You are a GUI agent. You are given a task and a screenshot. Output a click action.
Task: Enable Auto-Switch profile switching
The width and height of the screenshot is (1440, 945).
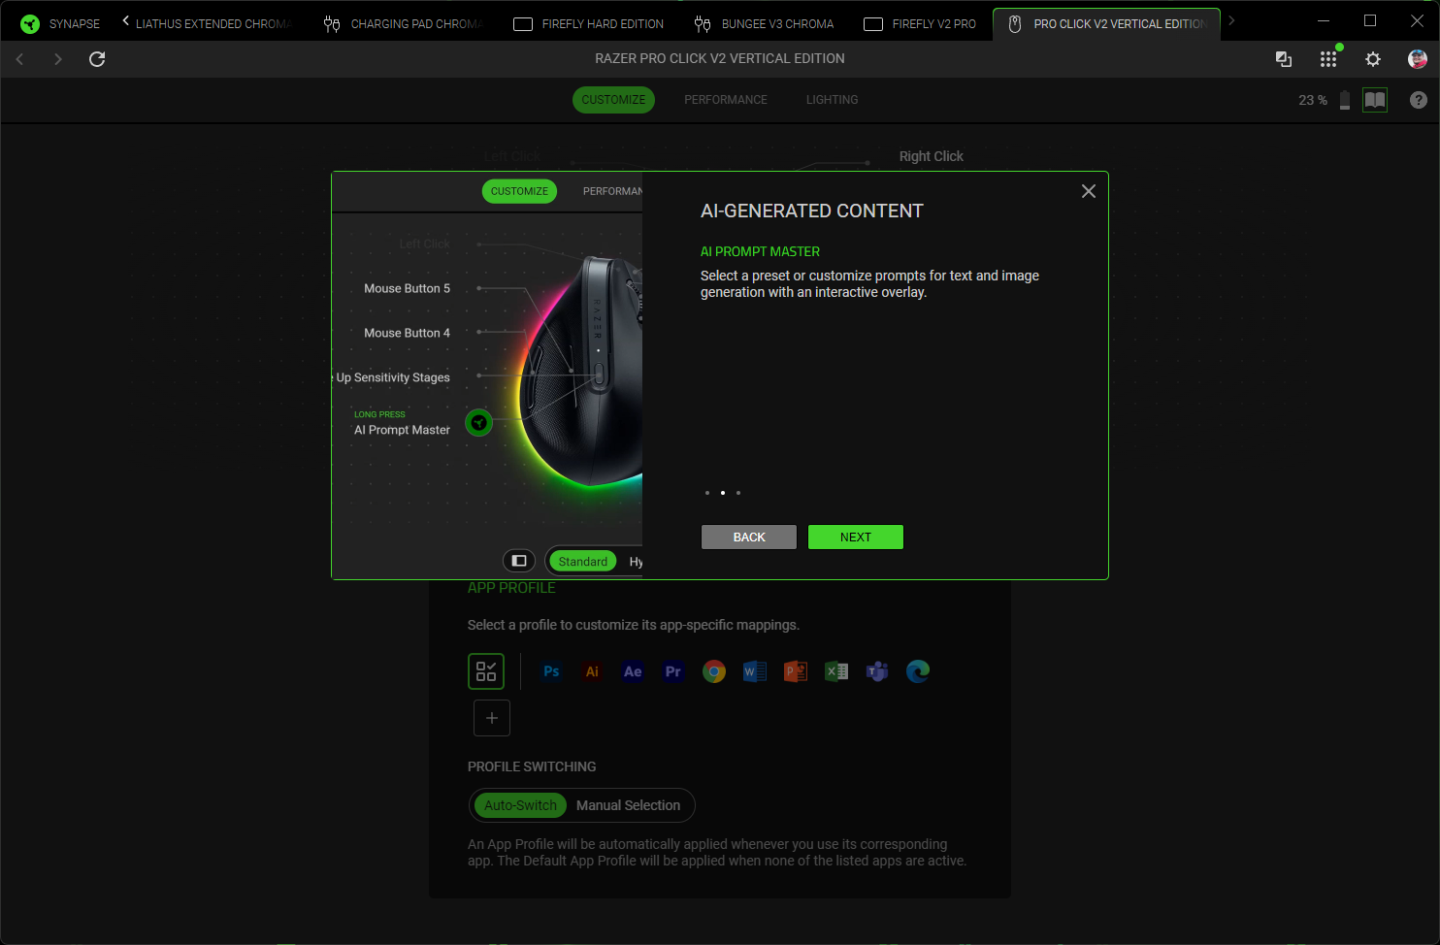point(520,805)
